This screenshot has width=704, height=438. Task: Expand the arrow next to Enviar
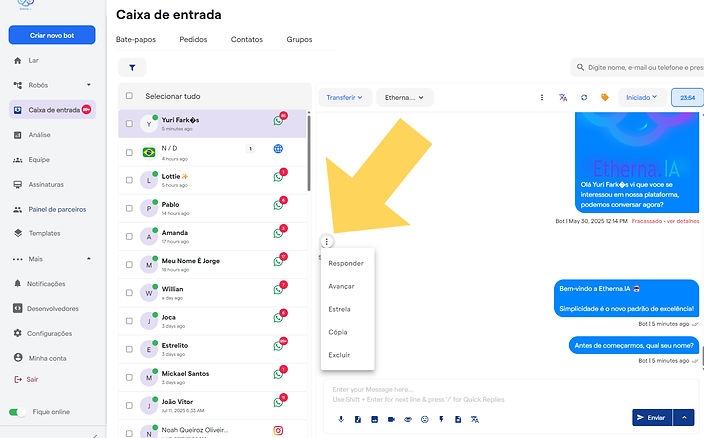(x=685, y=417)
